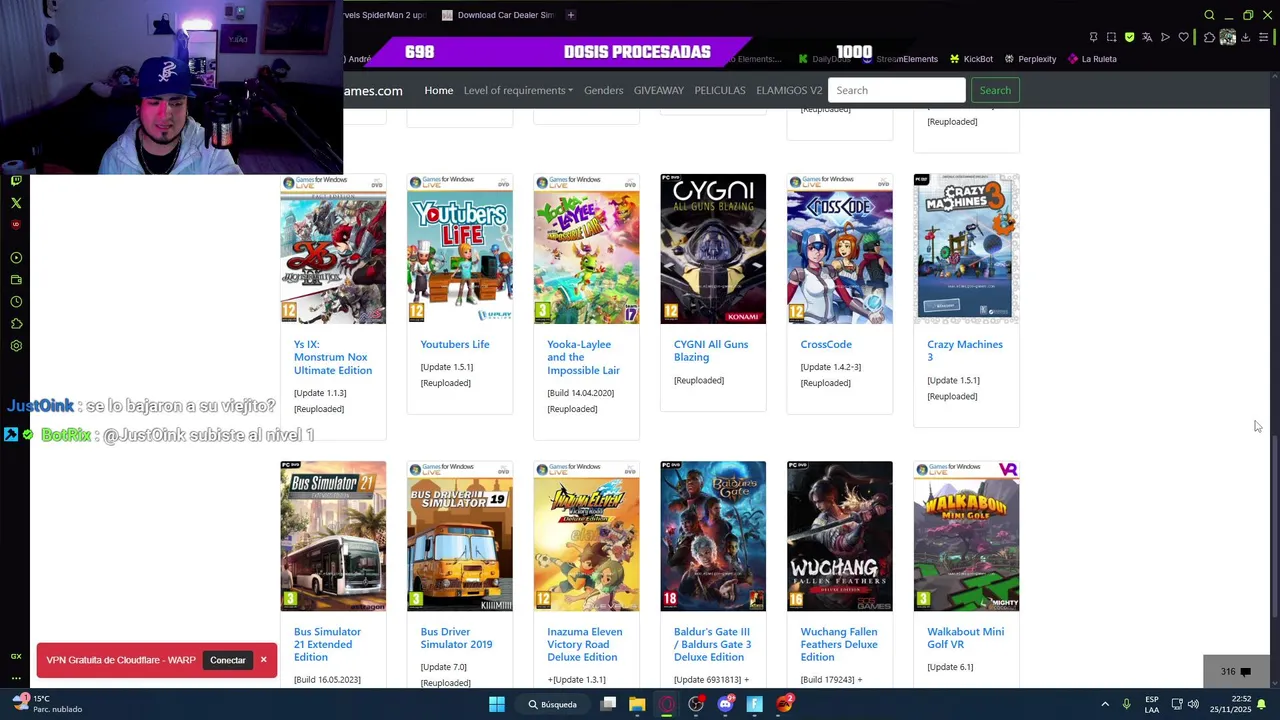
Task: Open Genders menu item
Action: [603, 90]
